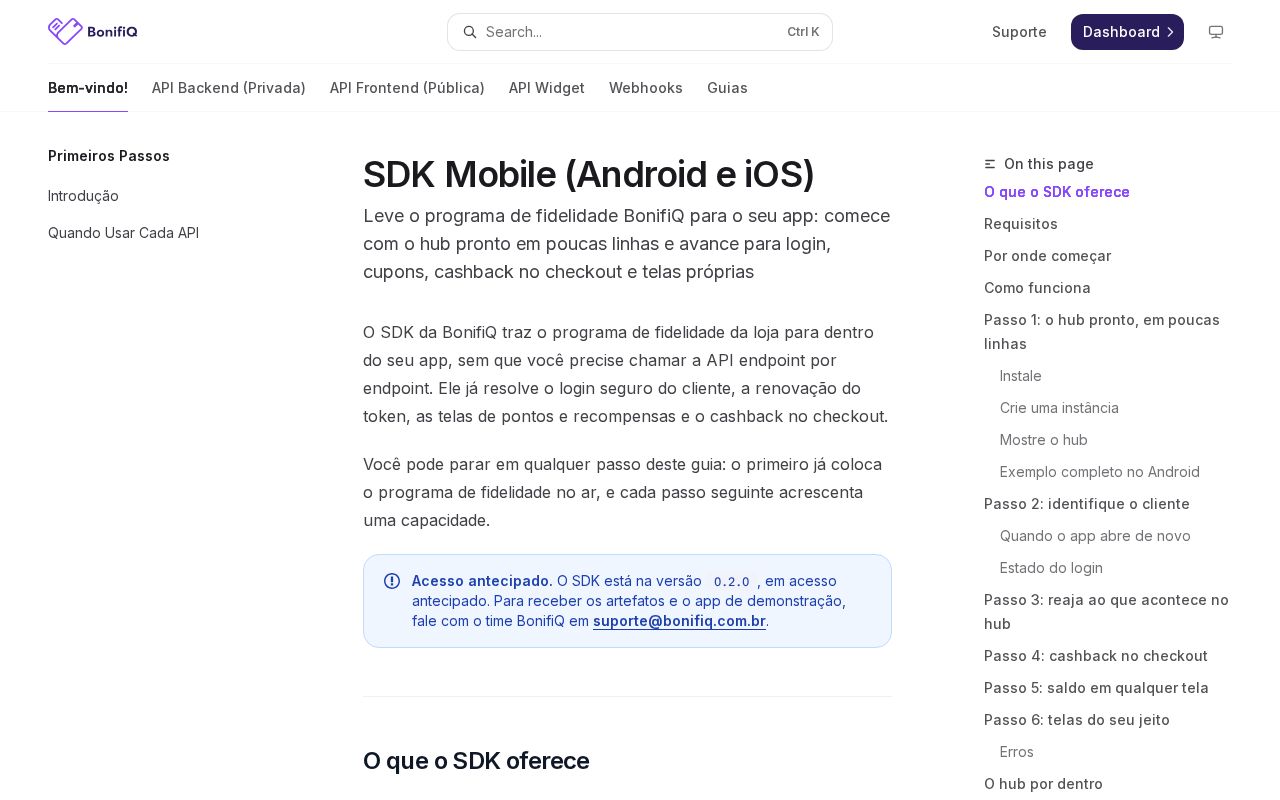This screenshot has height=800, width=1280.
Task: Jump to Crie uma instância
Action: [x=1059, y=408]
